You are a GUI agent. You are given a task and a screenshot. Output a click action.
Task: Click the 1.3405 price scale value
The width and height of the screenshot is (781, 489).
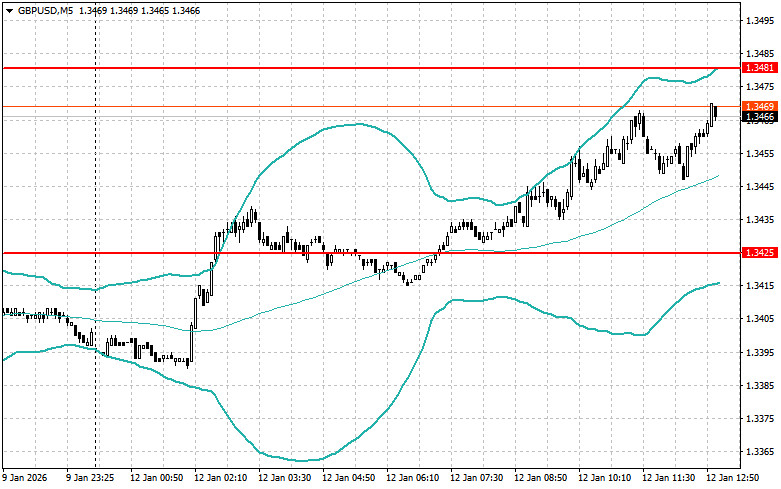click(760, 319)
